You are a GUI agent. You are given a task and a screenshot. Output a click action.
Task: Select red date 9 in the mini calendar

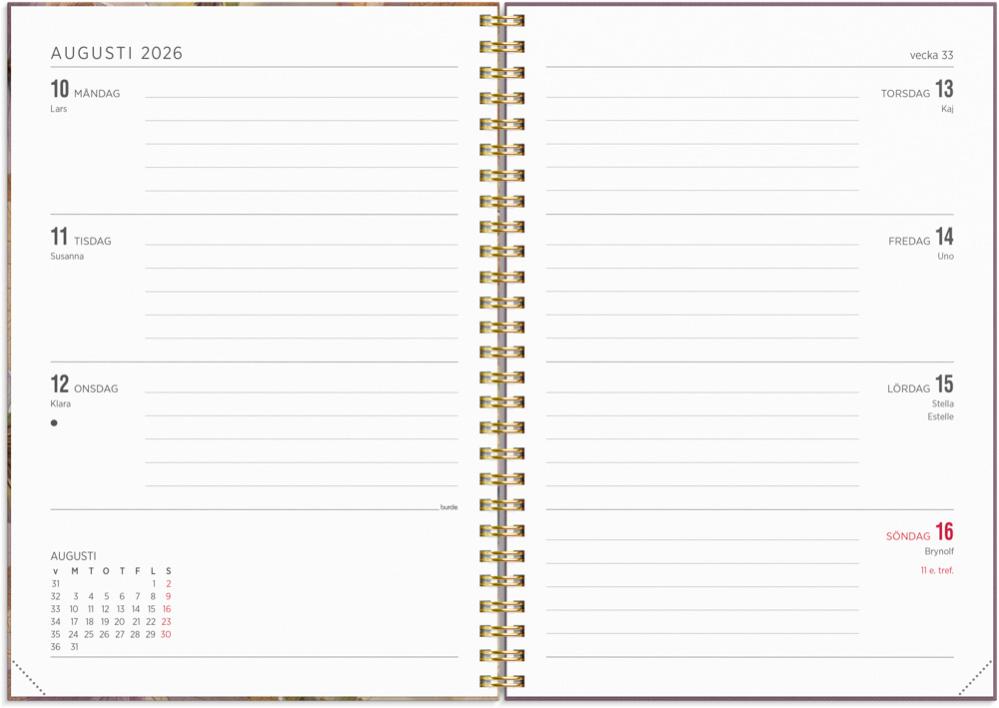point(168,596)
